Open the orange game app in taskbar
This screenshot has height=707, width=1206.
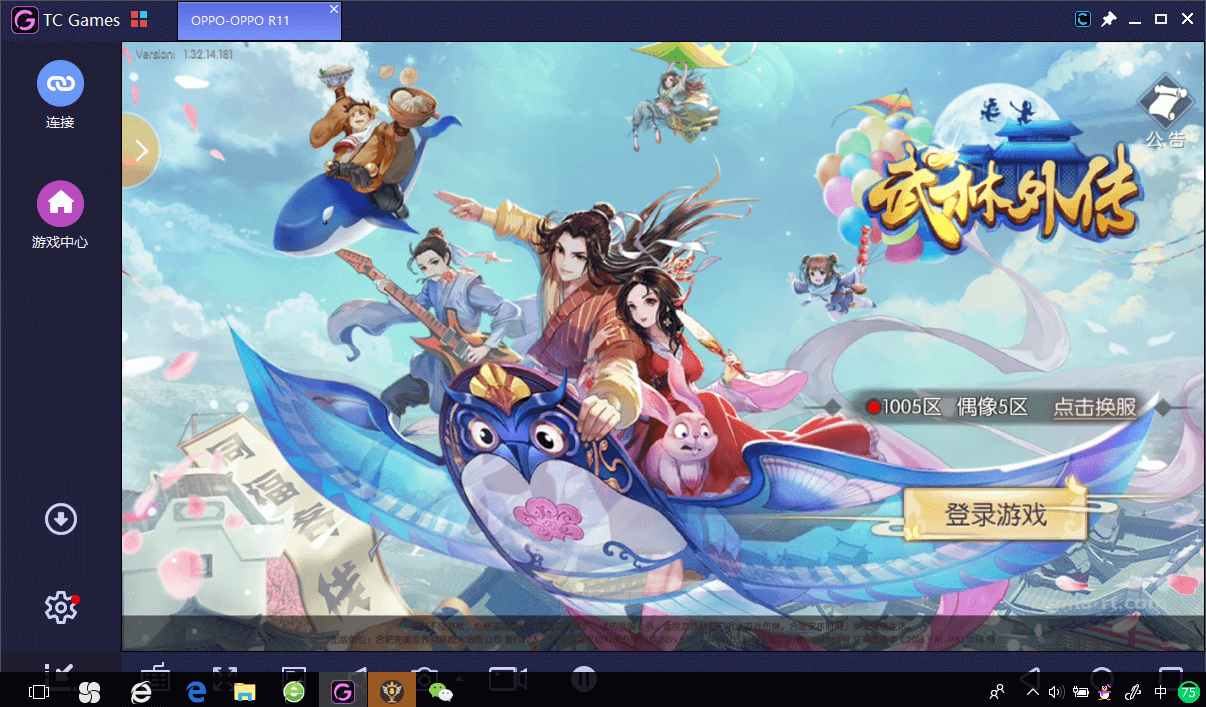[x=392, y=691]
